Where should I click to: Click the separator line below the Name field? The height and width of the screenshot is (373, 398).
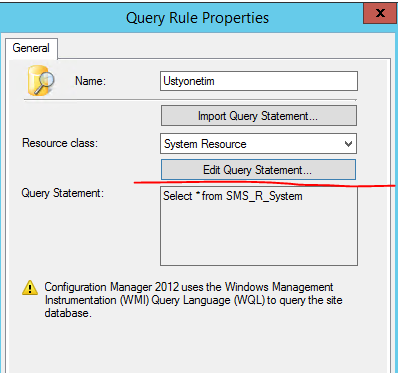click(x=190, y=99)
